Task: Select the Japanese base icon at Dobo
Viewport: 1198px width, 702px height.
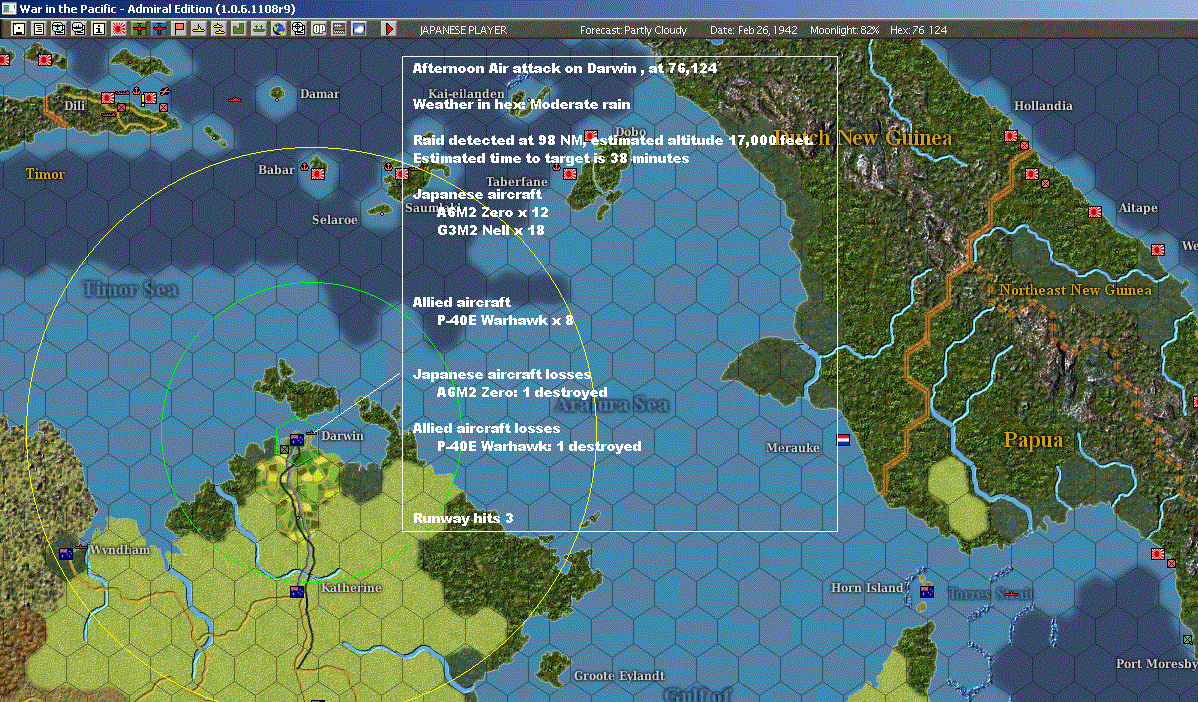Action: [x=591, y=136]
